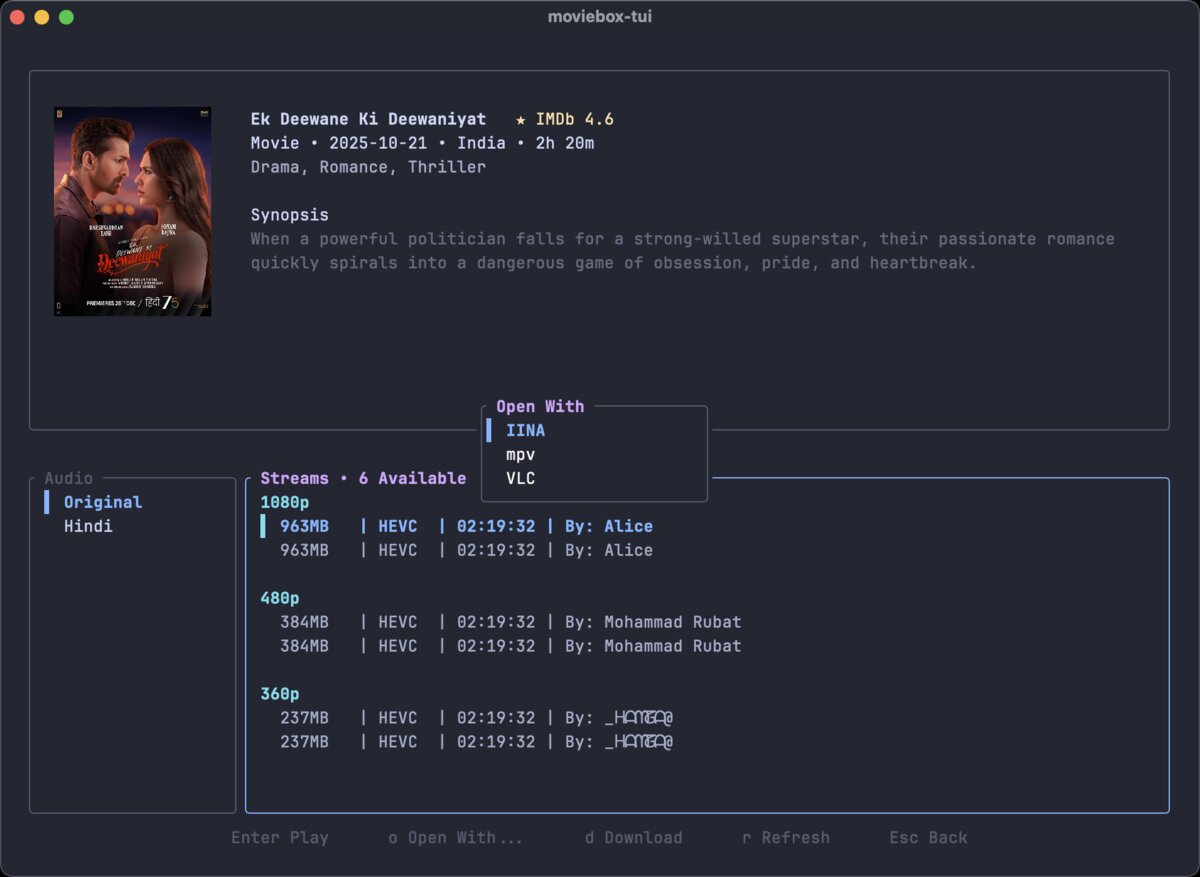Click the Streams 6 Available panel title
This screenshot has height=877, width=1200.
(363, 478)
